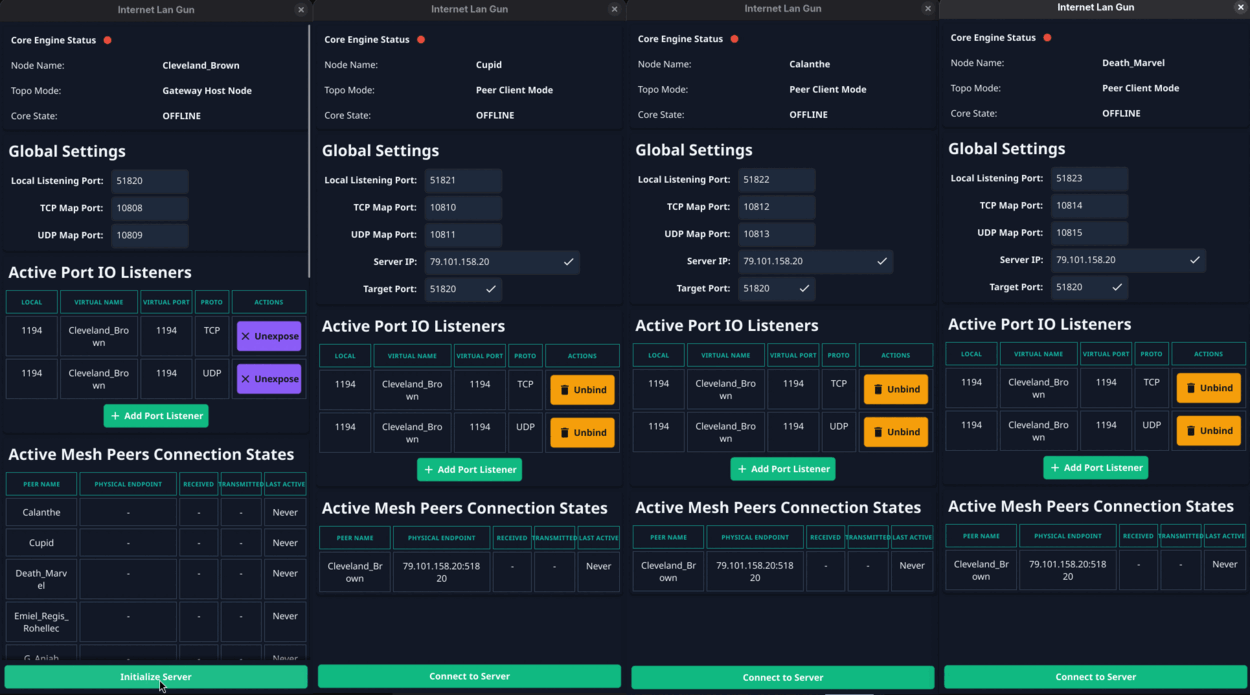The image size is (1250, 695).
Task: Click OFFLINE core state in Cleveland_Brown window
Action: click(x=182, y=116)
